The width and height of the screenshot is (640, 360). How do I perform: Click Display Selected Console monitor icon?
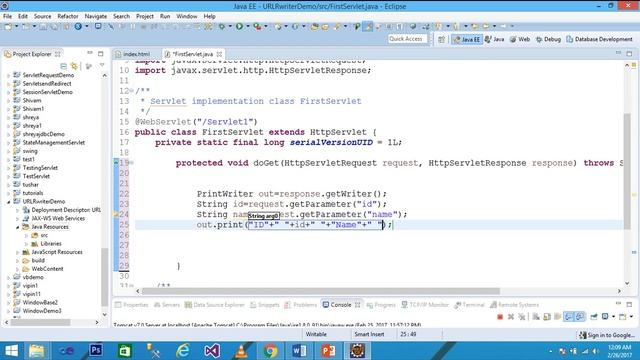605,317
